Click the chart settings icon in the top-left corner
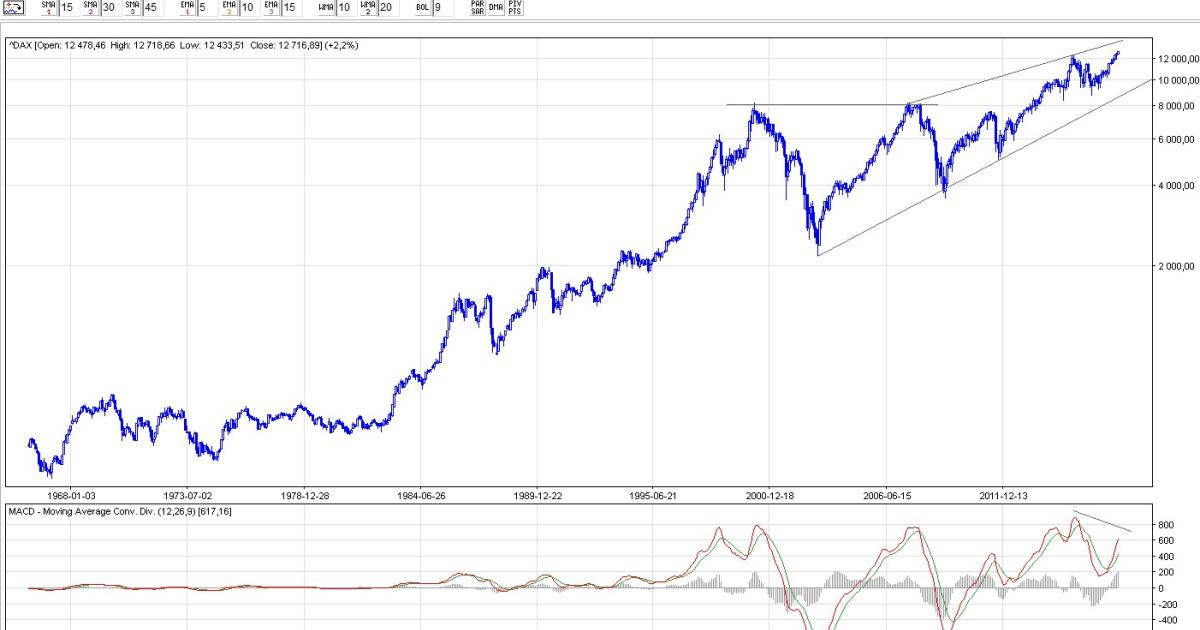 point(14,7)
